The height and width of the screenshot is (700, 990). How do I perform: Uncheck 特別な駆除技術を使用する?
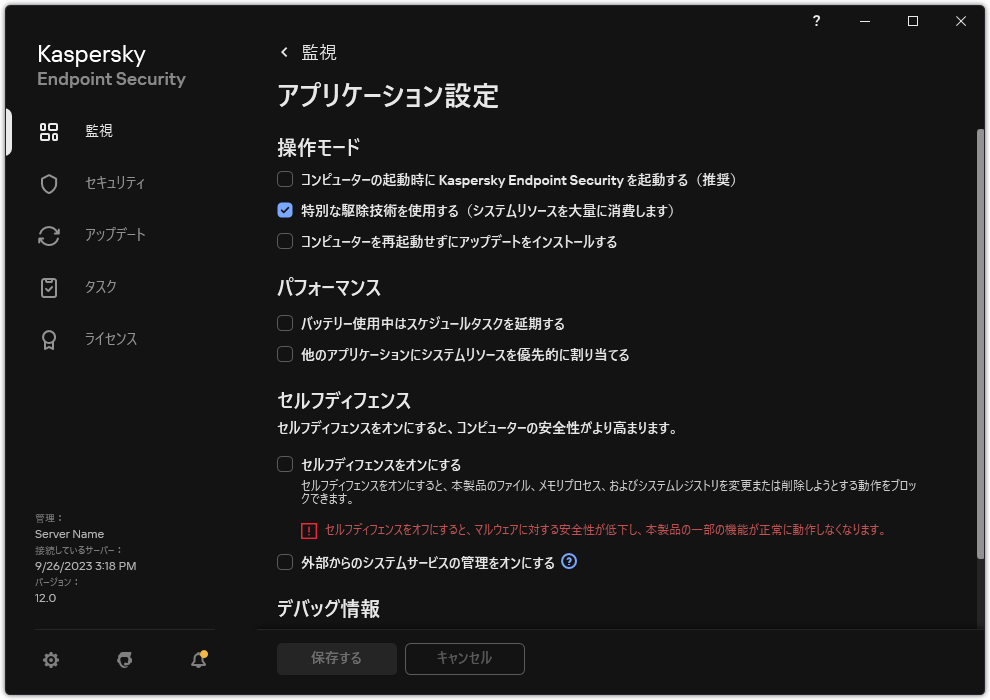pyautogui.click(x=284, y=211)
